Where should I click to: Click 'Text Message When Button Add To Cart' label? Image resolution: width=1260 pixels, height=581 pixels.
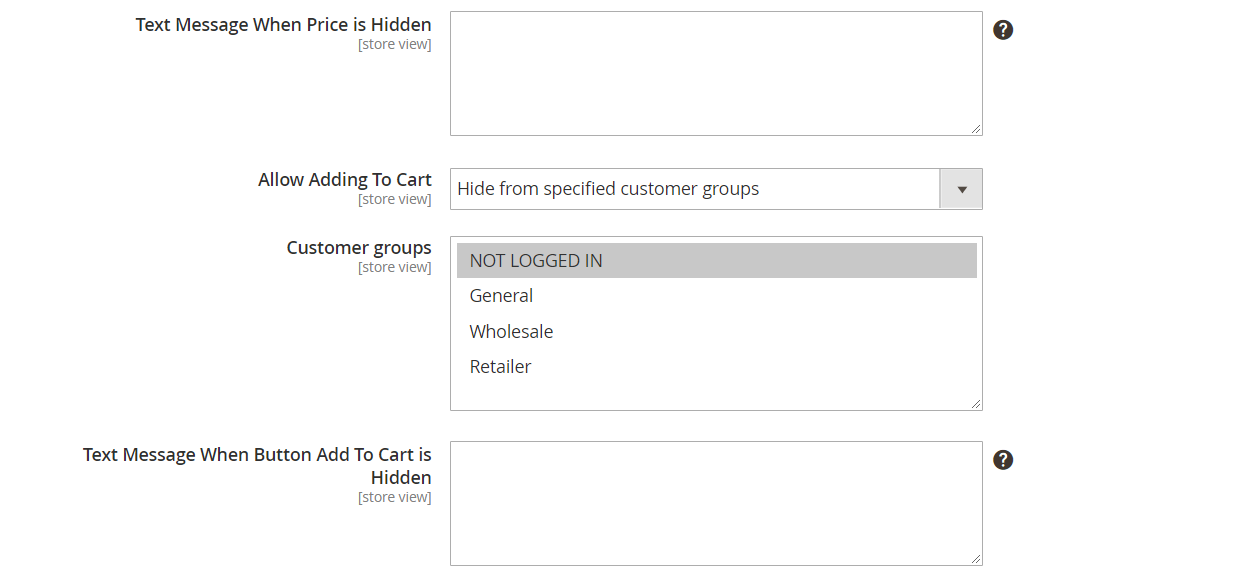coord(257,455)
